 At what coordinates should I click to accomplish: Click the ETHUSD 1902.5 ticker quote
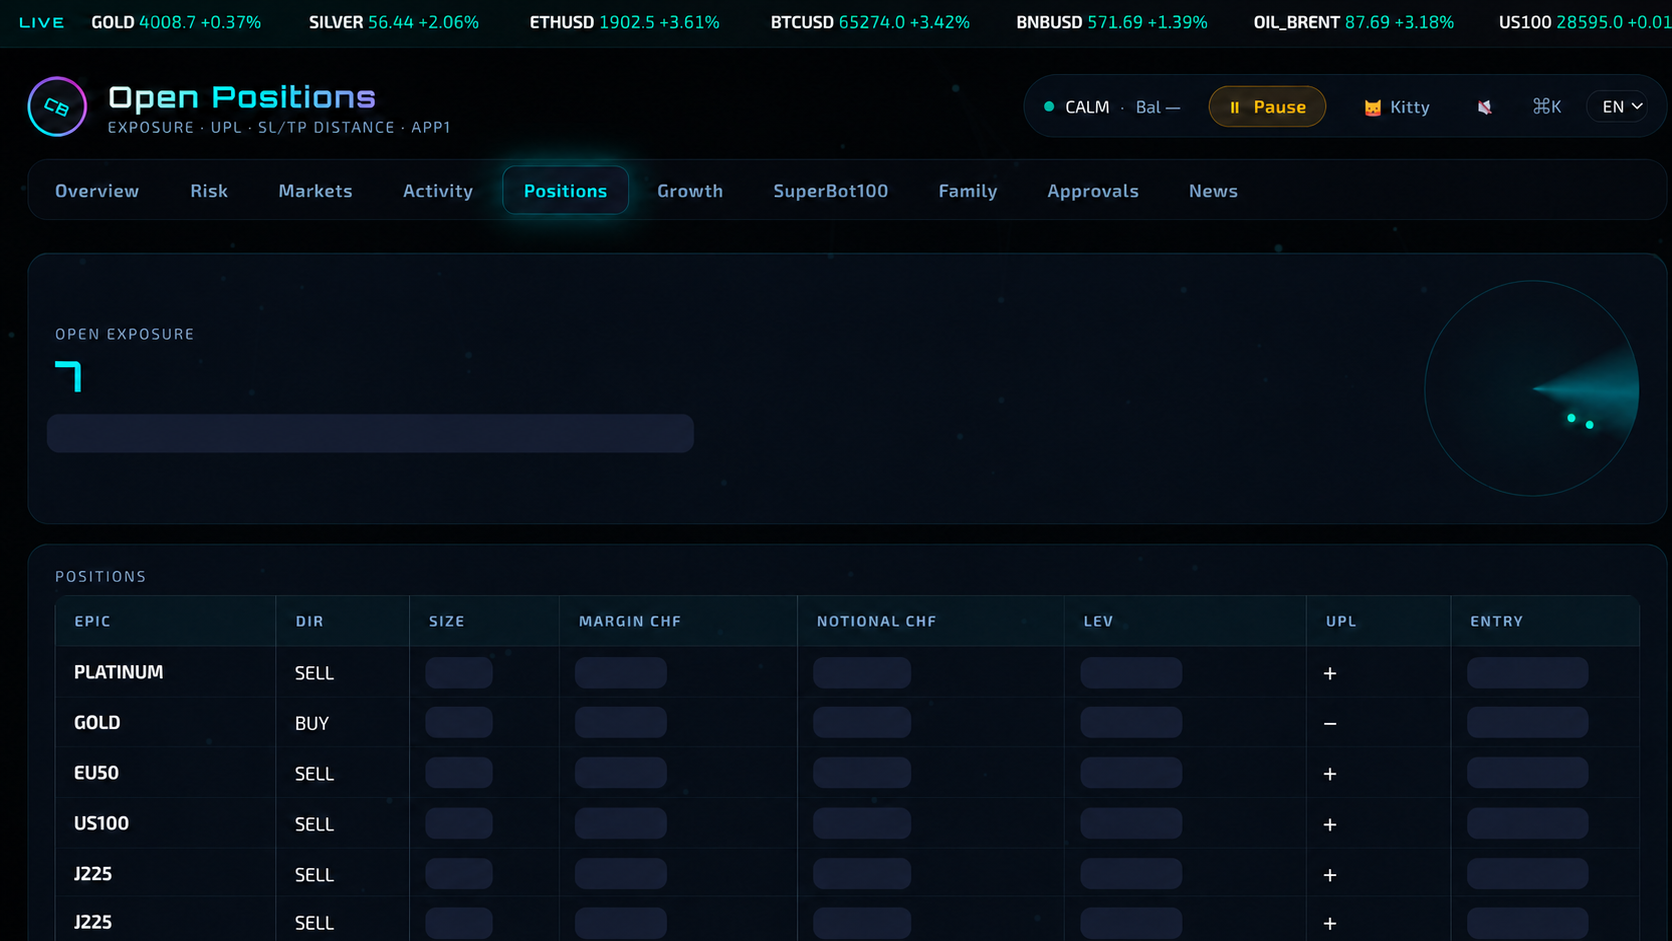point(624,22)
